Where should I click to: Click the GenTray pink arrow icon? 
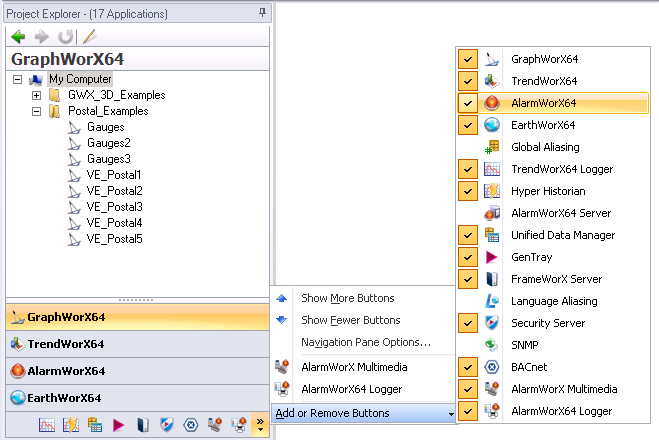coord(119,425)
